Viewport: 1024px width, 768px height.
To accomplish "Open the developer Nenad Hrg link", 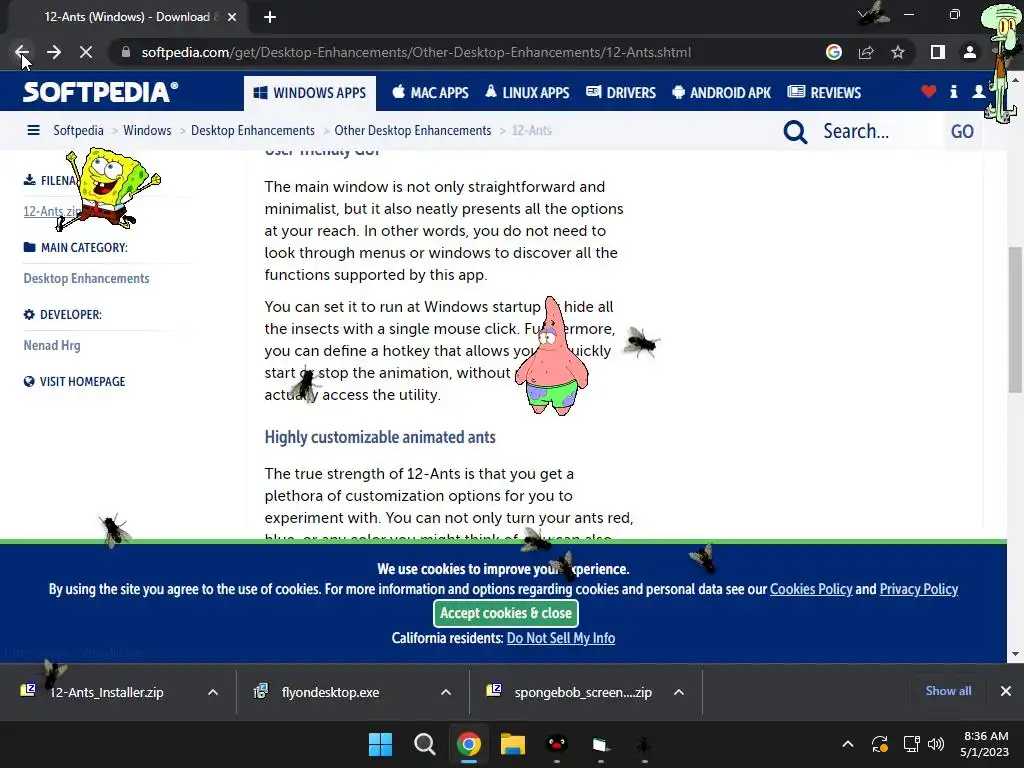I will (52, 345).
